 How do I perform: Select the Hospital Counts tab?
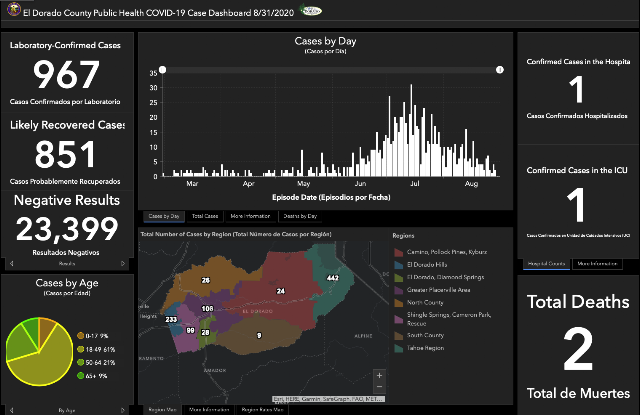[546, 264]
